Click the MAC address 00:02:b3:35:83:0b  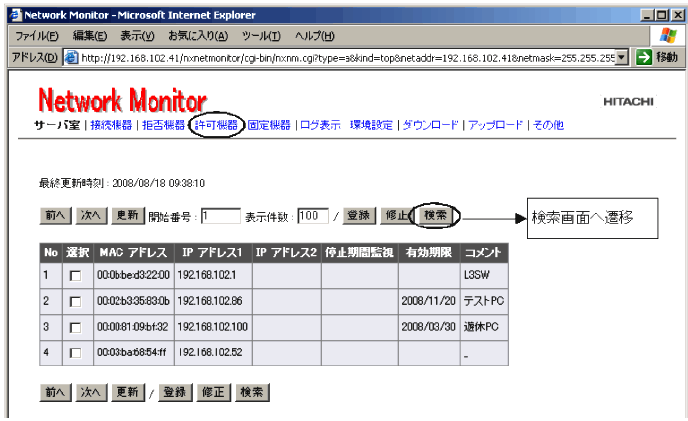coord(133,301)
